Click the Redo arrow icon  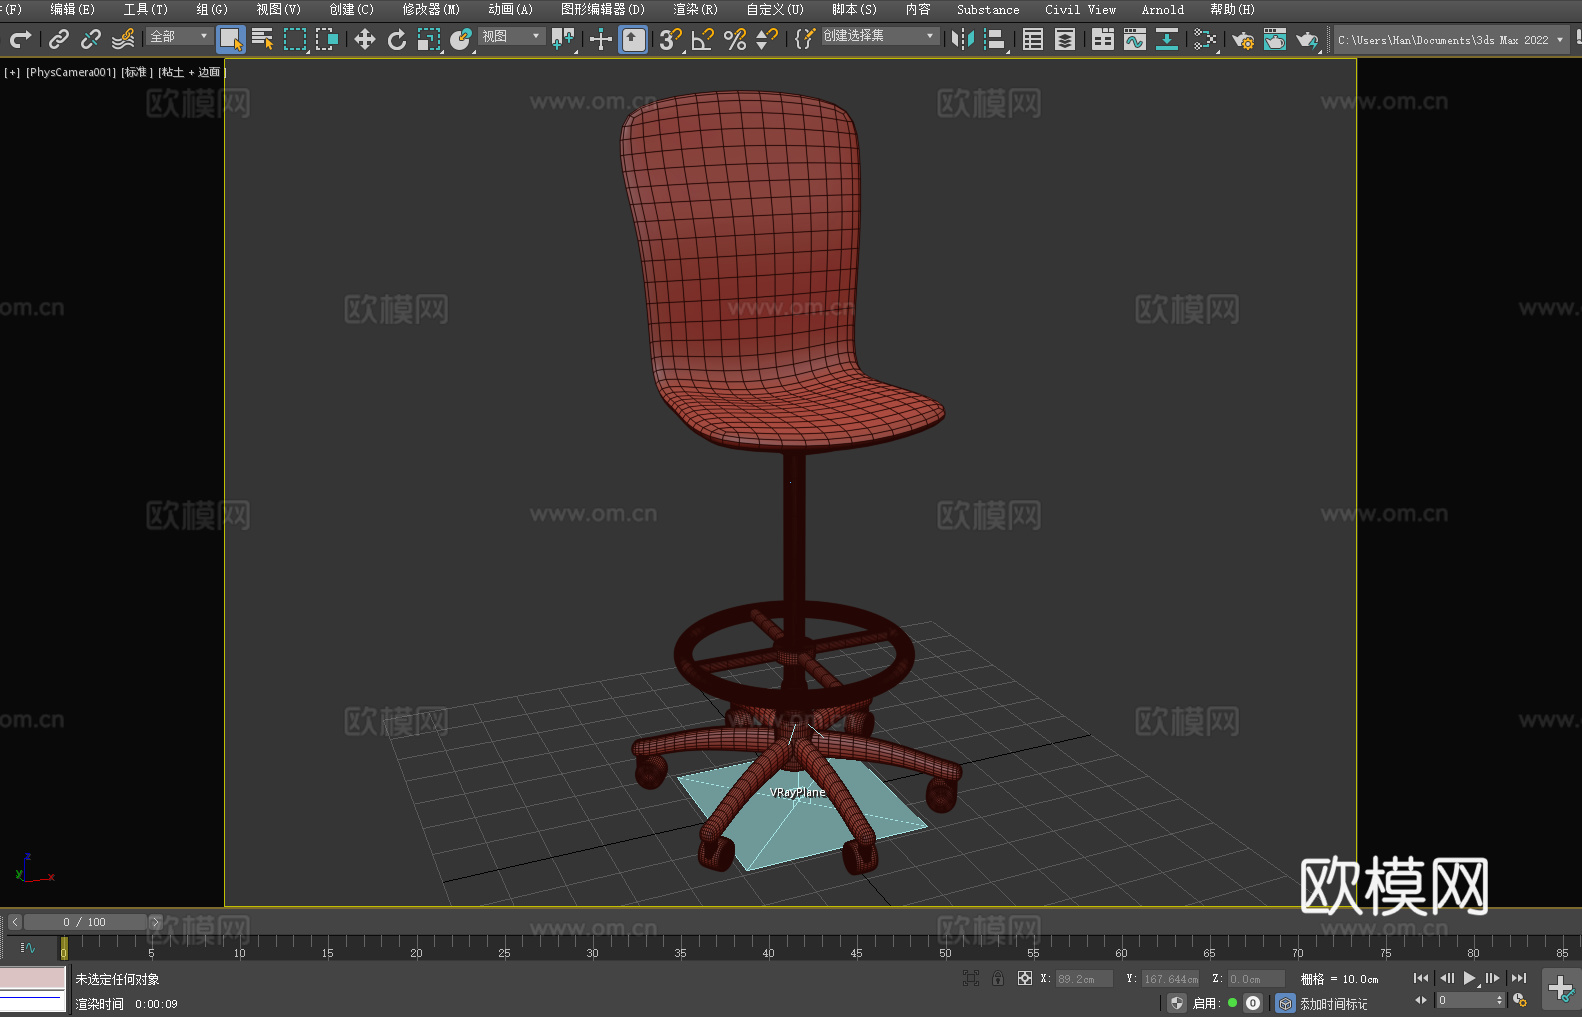[x=20, y=39]
